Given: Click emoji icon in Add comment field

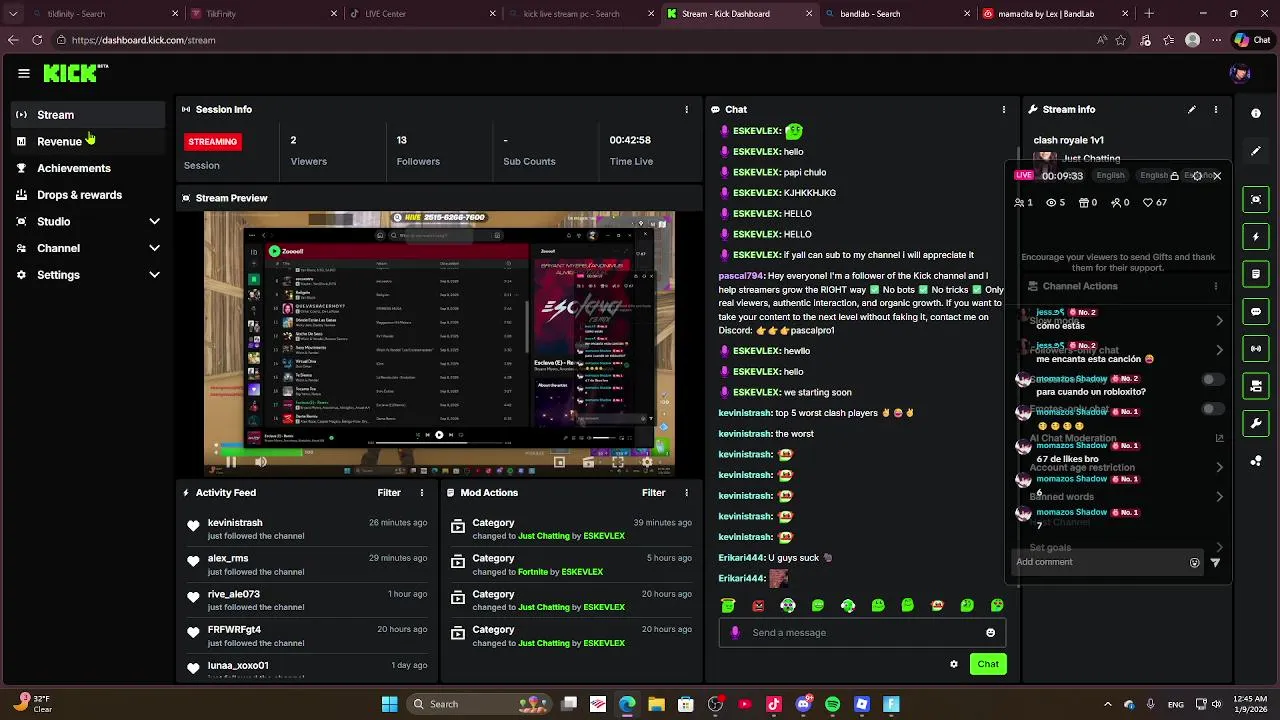Looking at the screenshot, I should point(1194,562).
